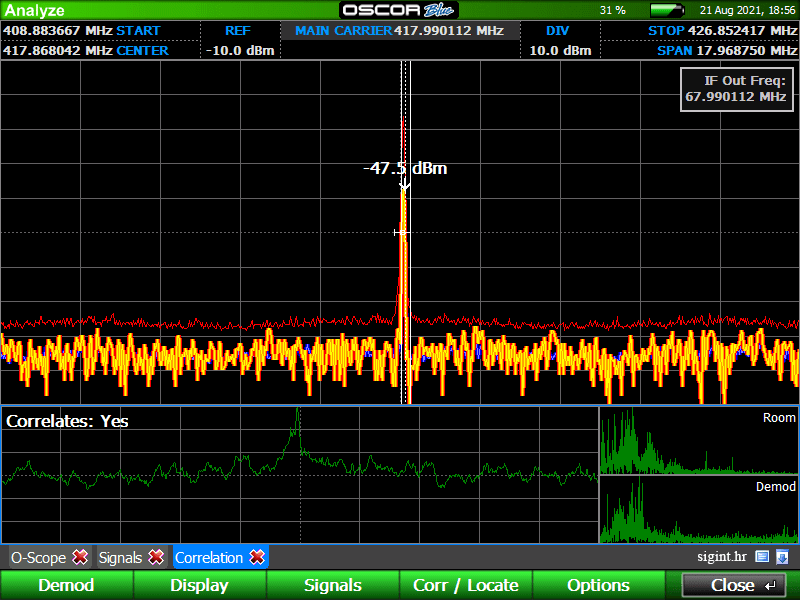Viewport: 800px width, 600px height.
Task: Select the Correlation tab
Action: pyautogui.click(x=209, y=558)
